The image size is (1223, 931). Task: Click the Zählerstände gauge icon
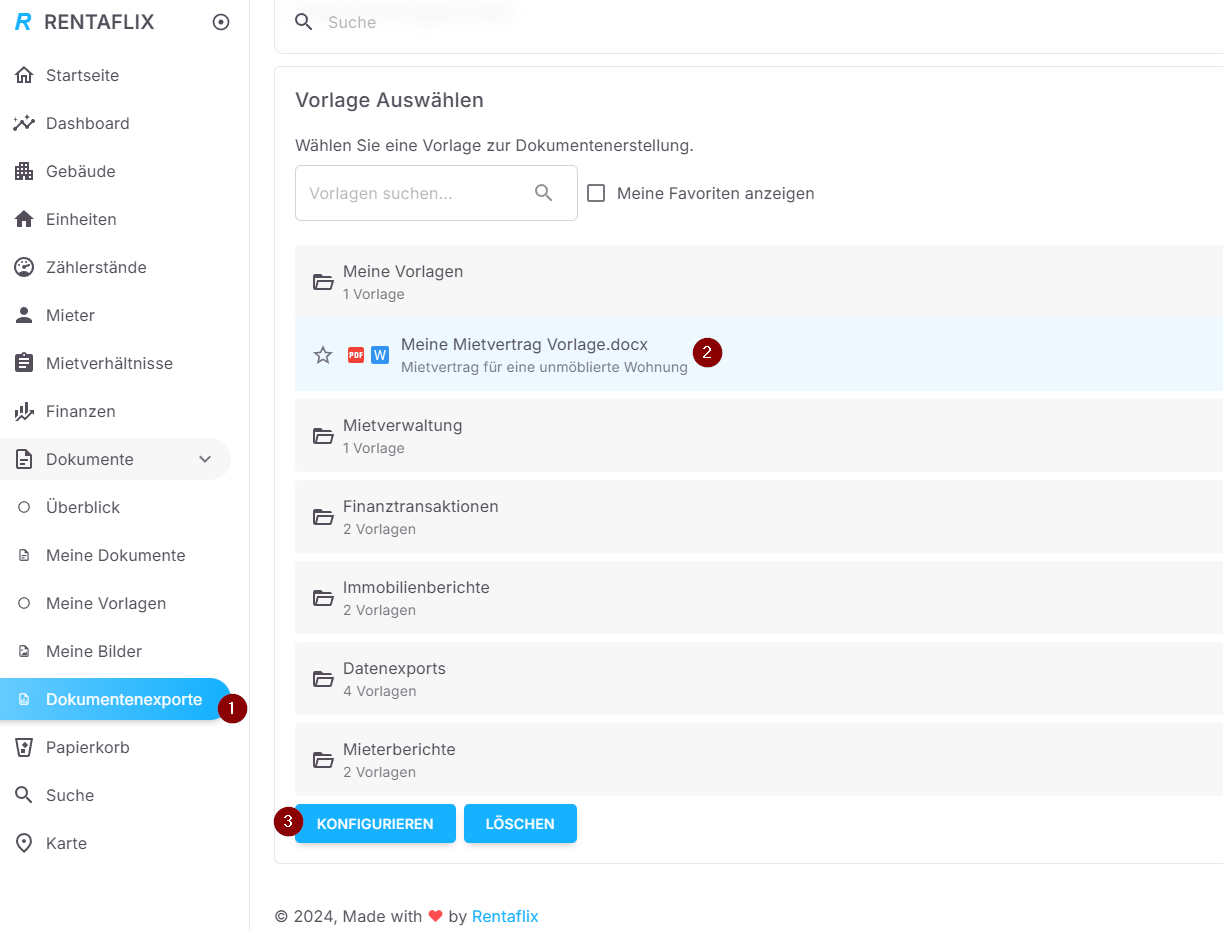[x=24, y=268]
